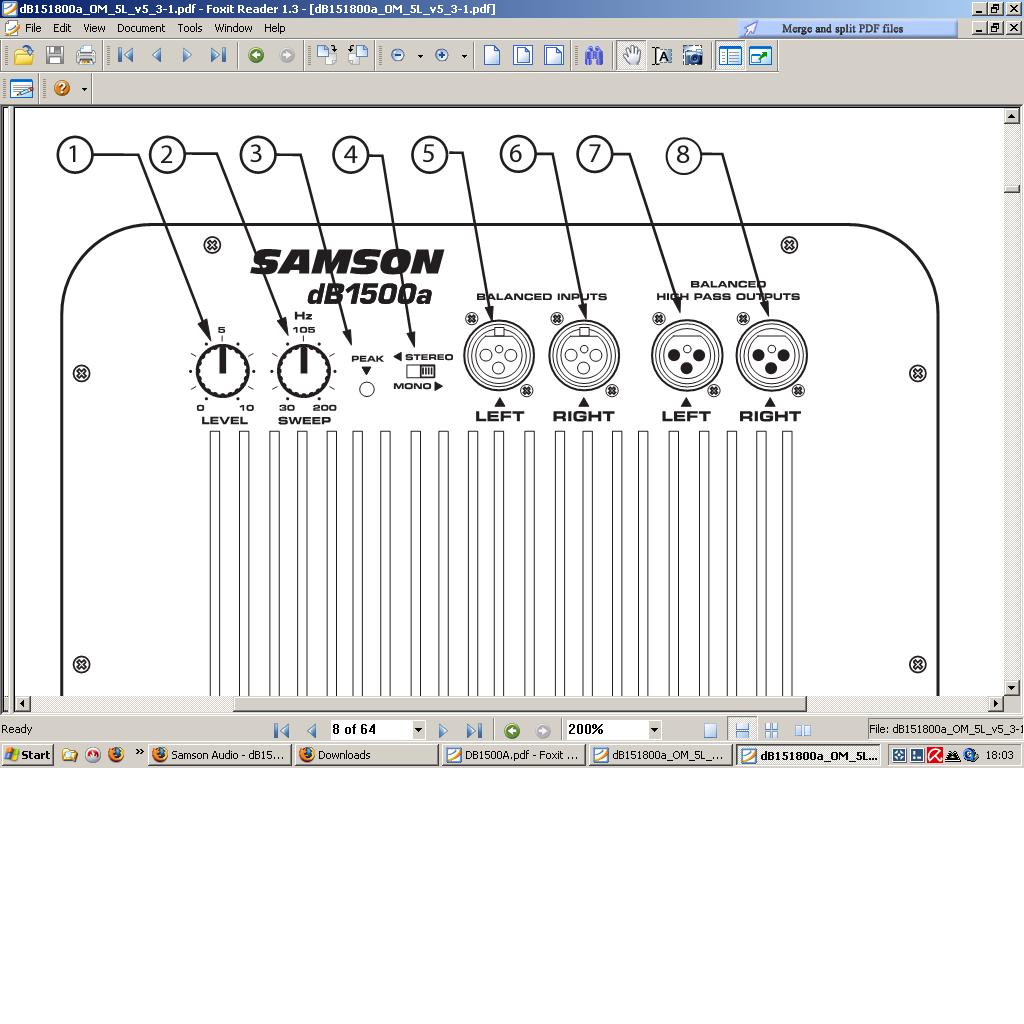Open the Downloads taskbar window
This screenshot has height=1024, width=1024.
tap(366, 755)
